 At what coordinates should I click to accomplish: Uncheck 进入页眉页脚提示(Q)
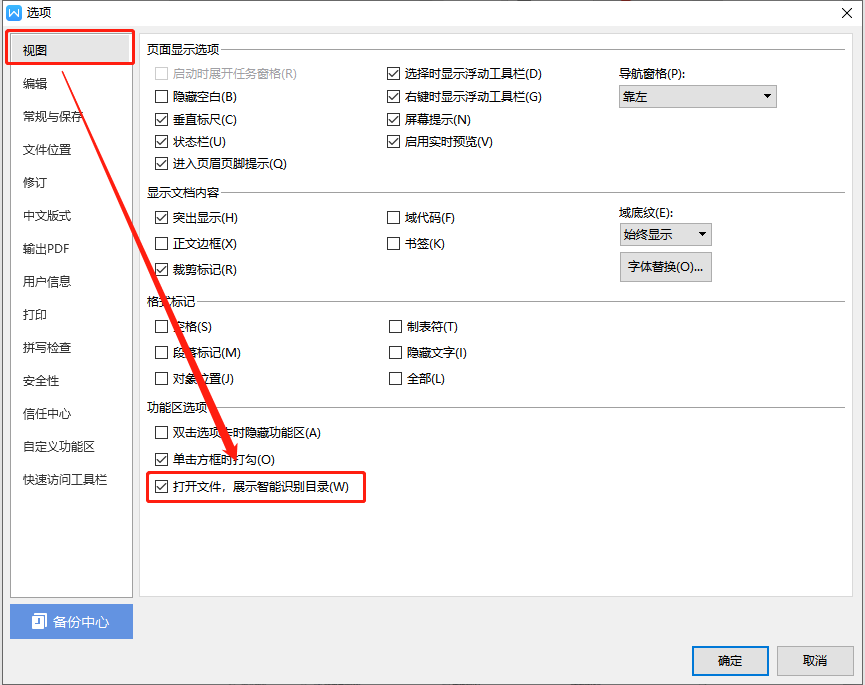click(162, 164)
